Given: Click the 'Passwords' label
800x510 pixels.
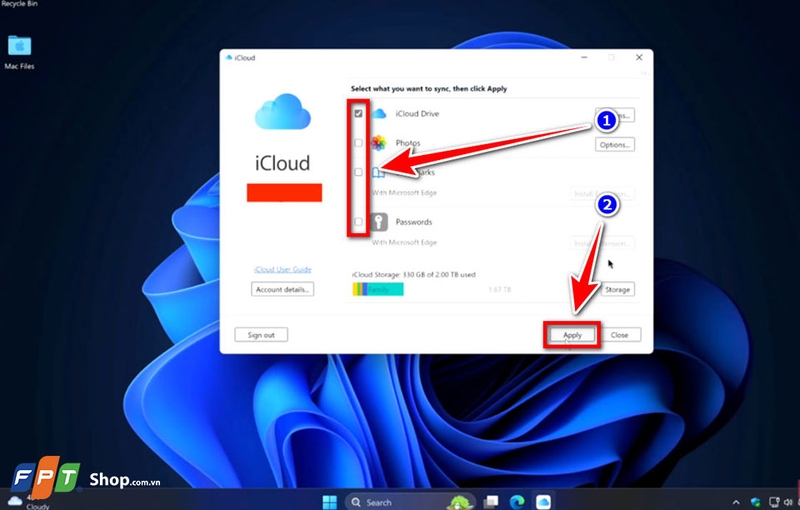Looking at the screenshot, I should click(x=414, y=222).
